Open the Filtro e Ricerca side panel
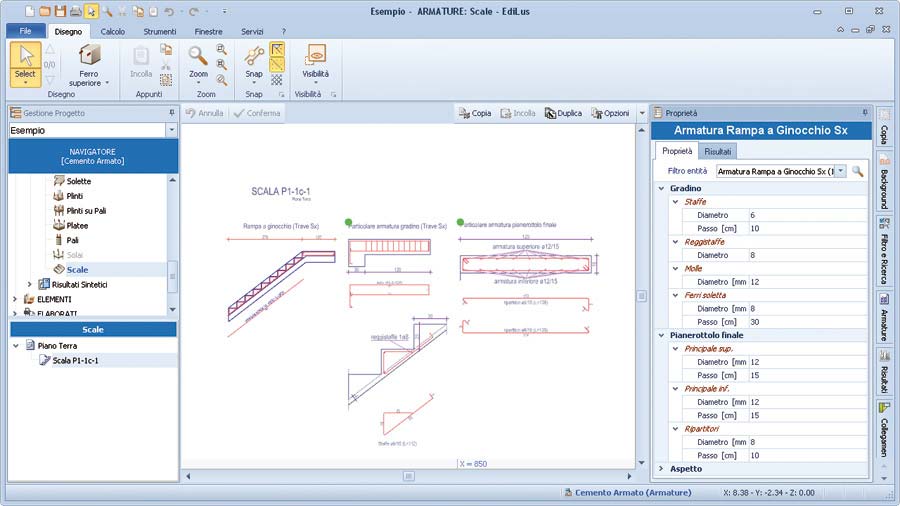The height and width of the screenshot is (506, 900). tap(884, 250)
